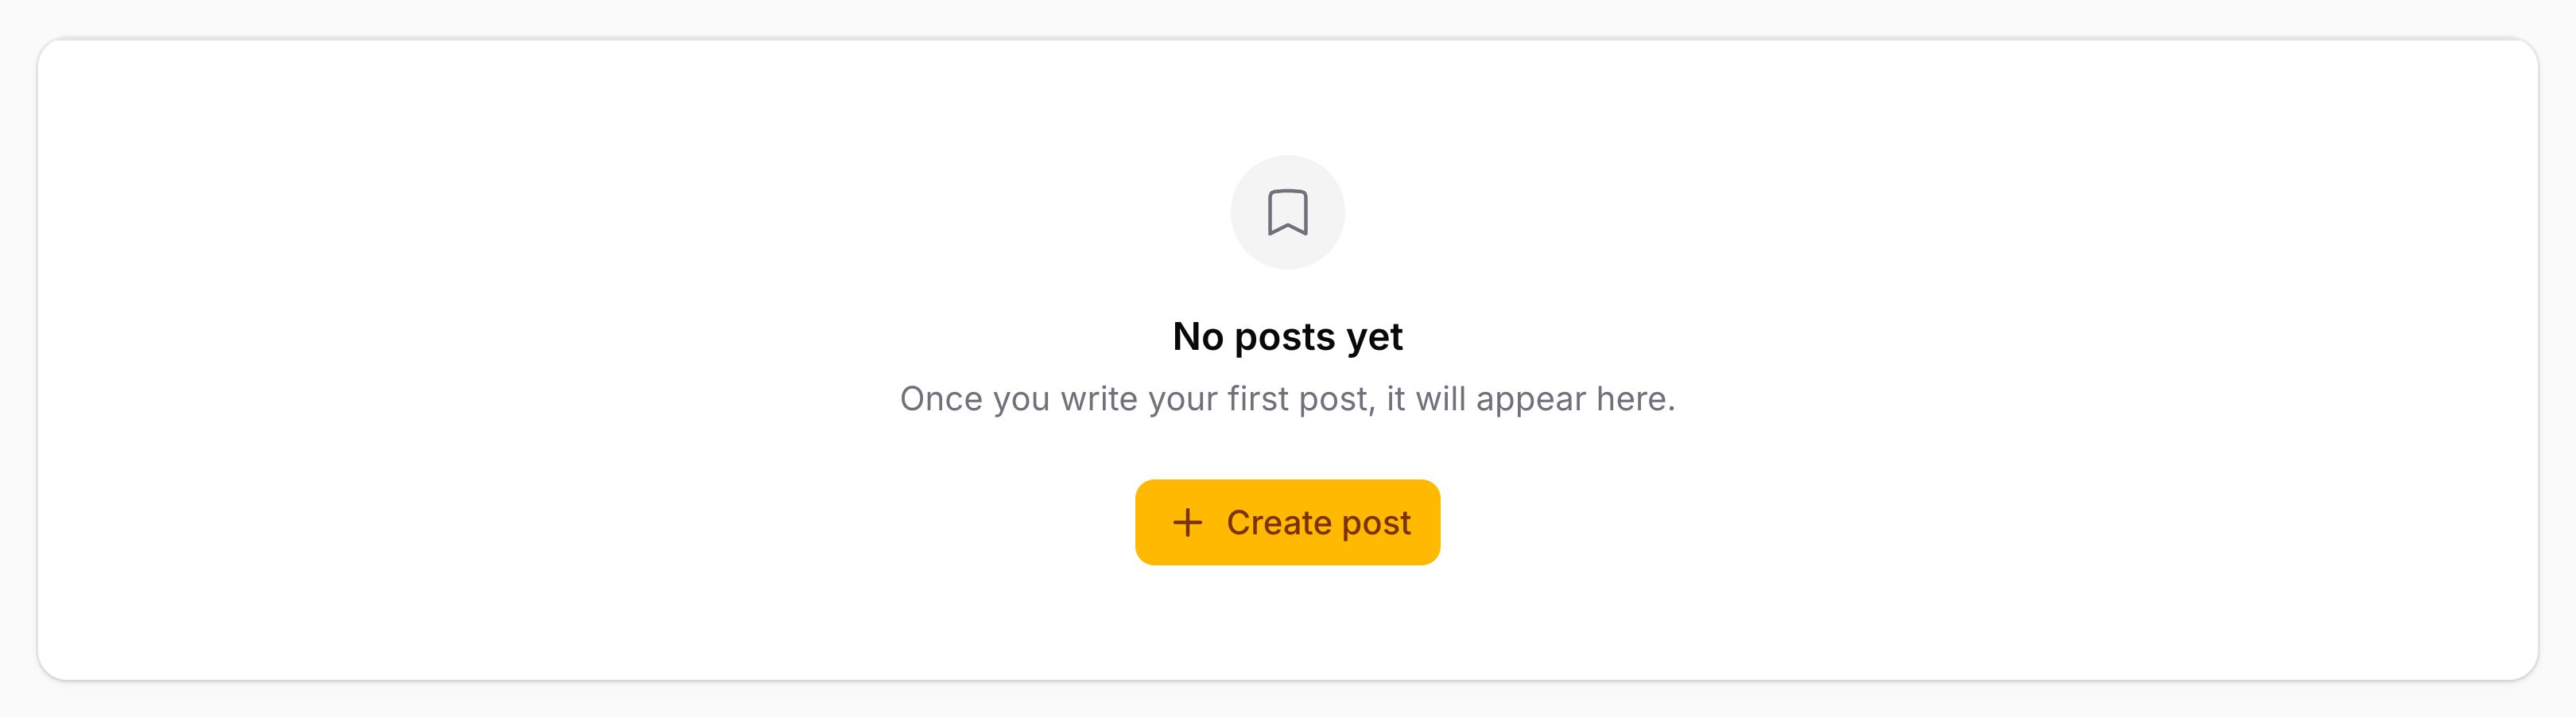
Task: Click the "+" glyph in the amber button
Action: pyautogui.click(x=1187, y=523)
